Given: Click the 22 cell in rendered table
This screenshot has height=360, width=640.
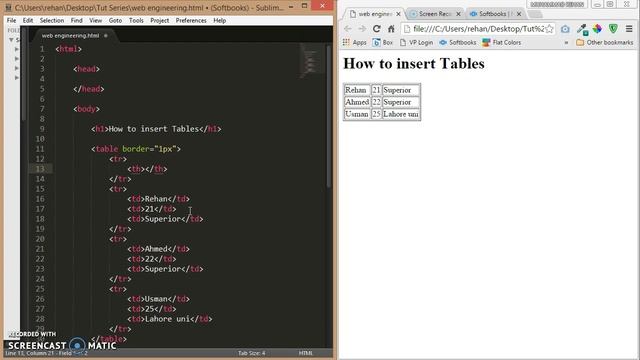Looking at the screenshot, I should (376, 102).
